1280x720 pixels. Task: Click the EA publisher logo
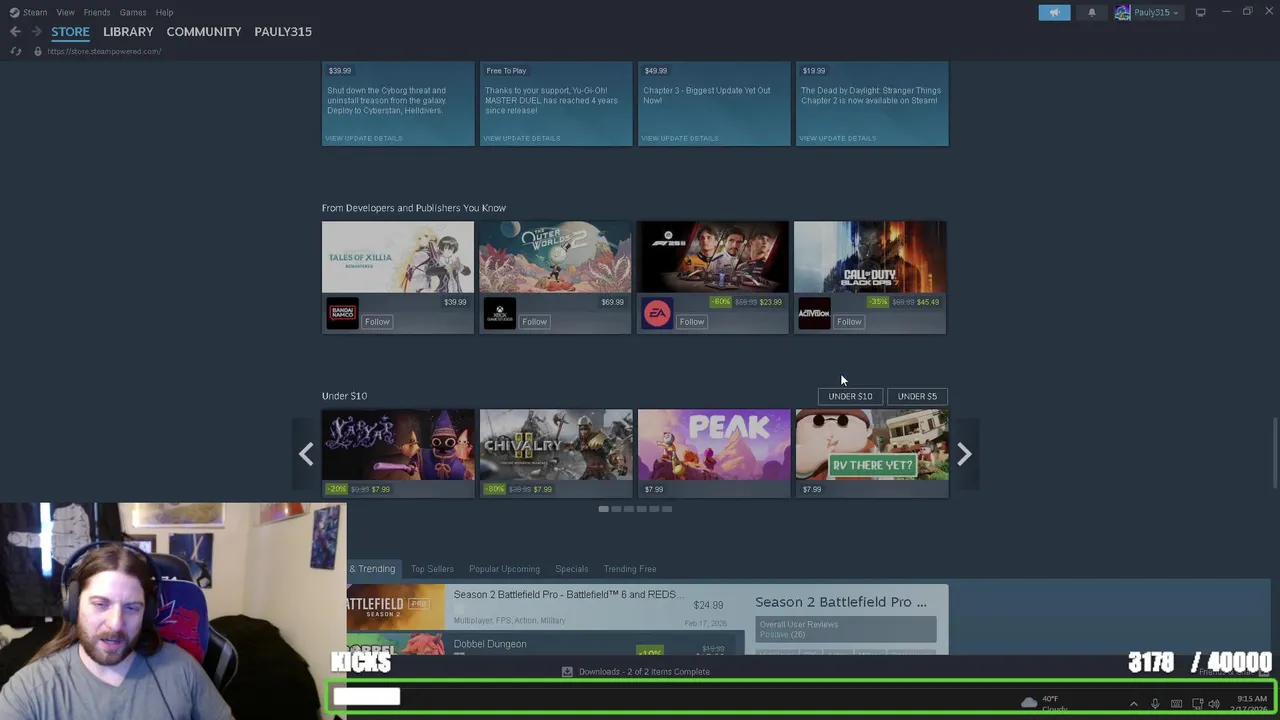[x=657, y=313]
